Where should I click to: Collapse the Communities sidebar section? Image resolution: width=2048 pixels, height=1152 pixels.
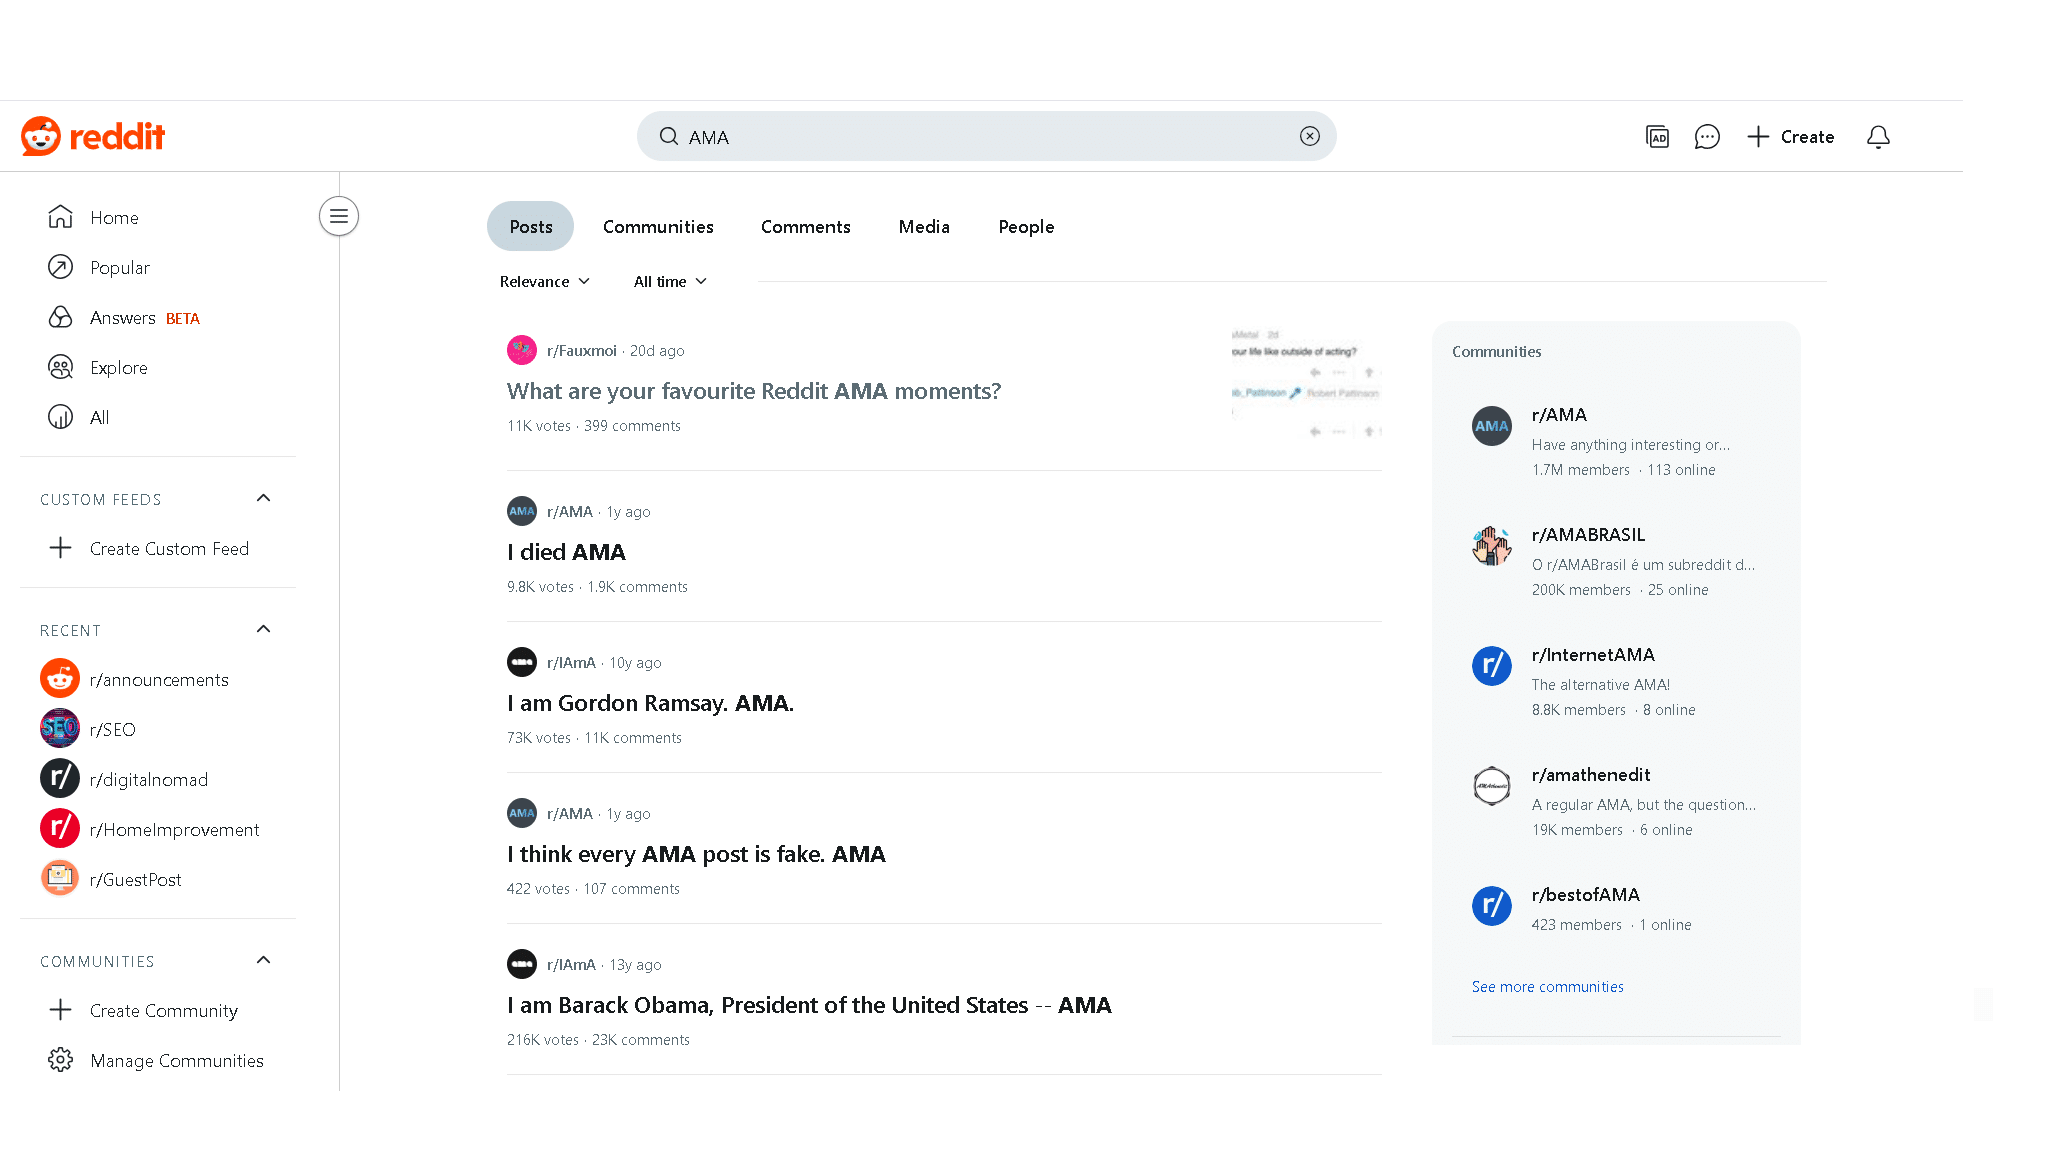click(264, 960)
